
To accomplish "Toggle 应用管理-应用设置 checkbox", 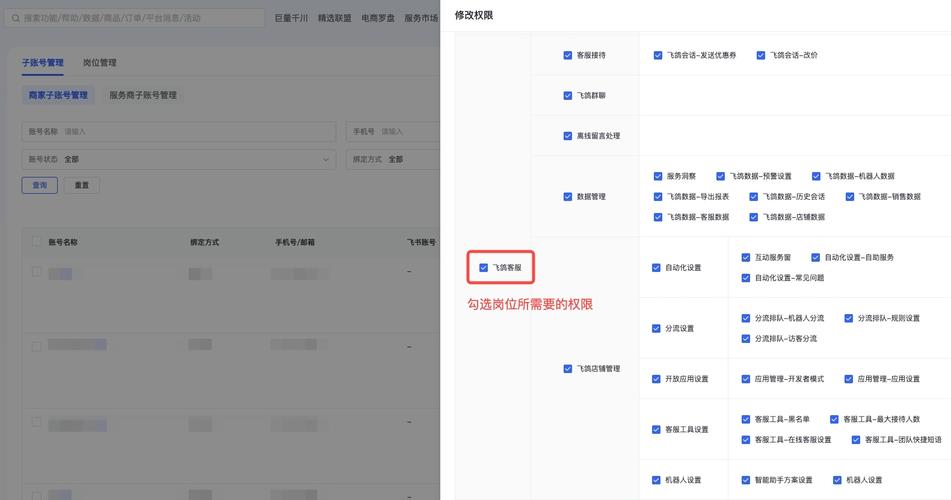I will point(849,379).
